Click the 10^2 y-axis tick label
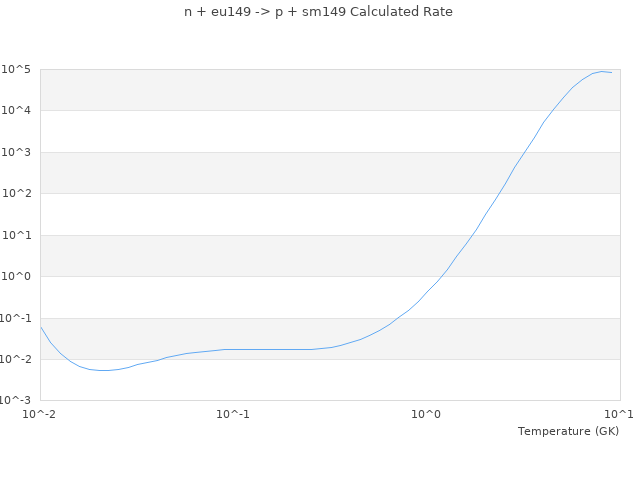 (x=18, y=193)
